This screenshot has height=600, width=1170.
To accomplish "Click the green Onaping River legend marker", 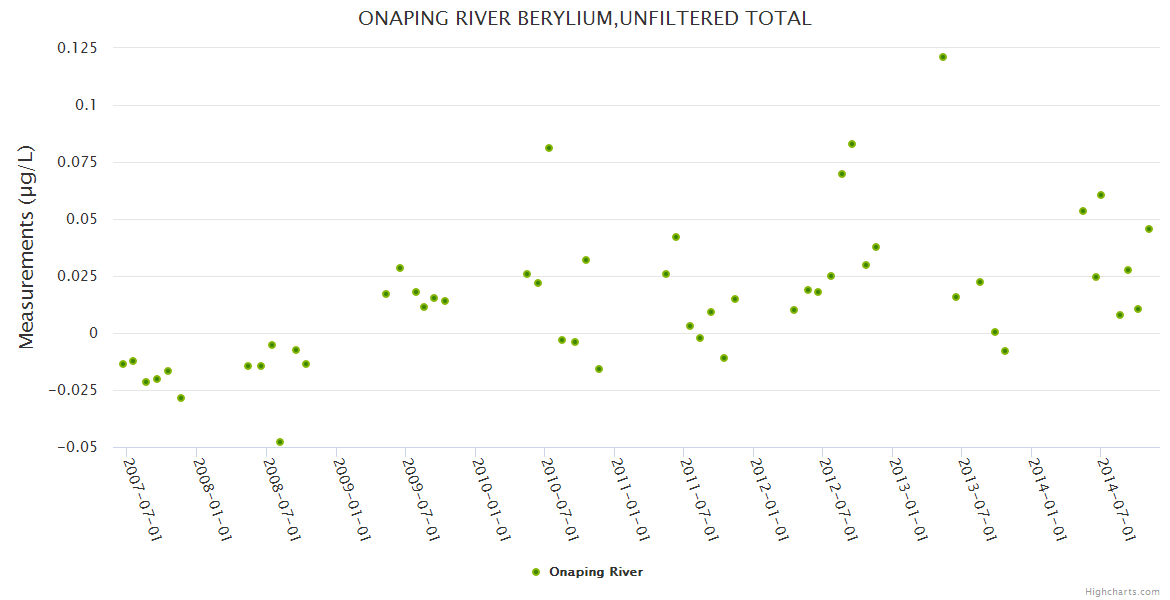I will (x=535, y=572).
